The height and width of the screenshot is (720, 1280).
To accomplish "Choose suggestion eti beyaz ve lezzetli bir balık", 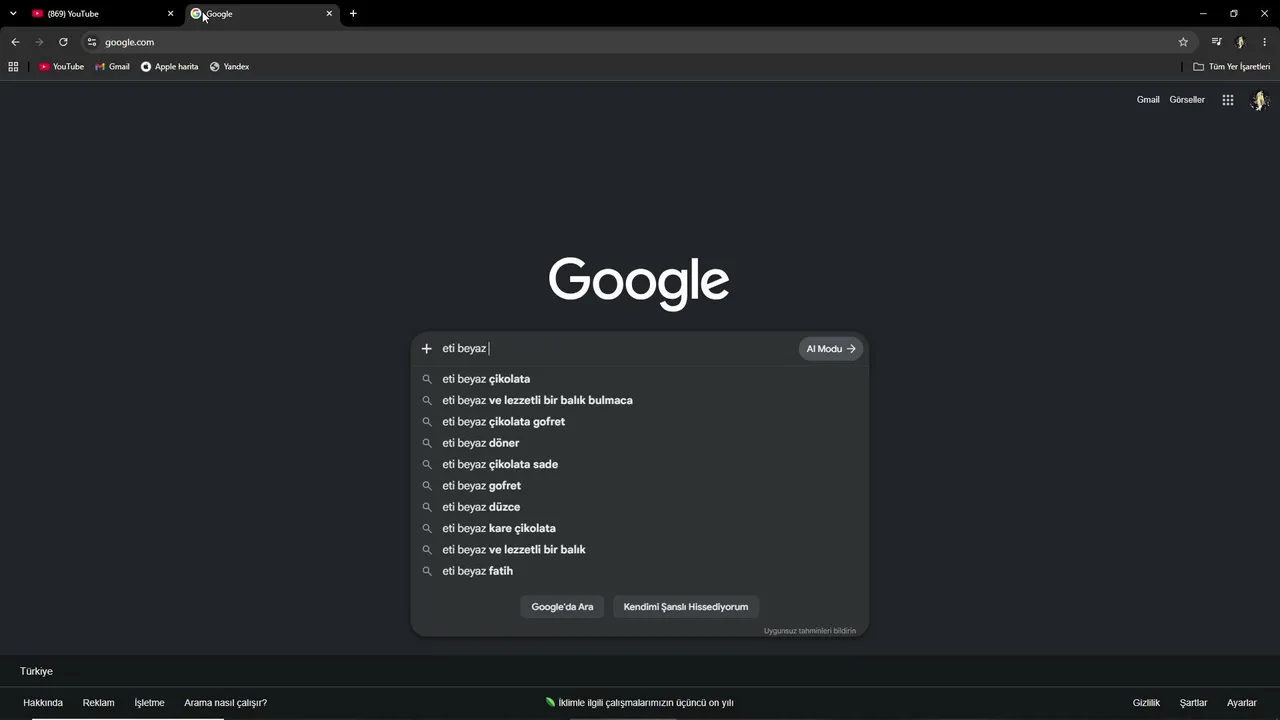I will [x=640, y=550].
